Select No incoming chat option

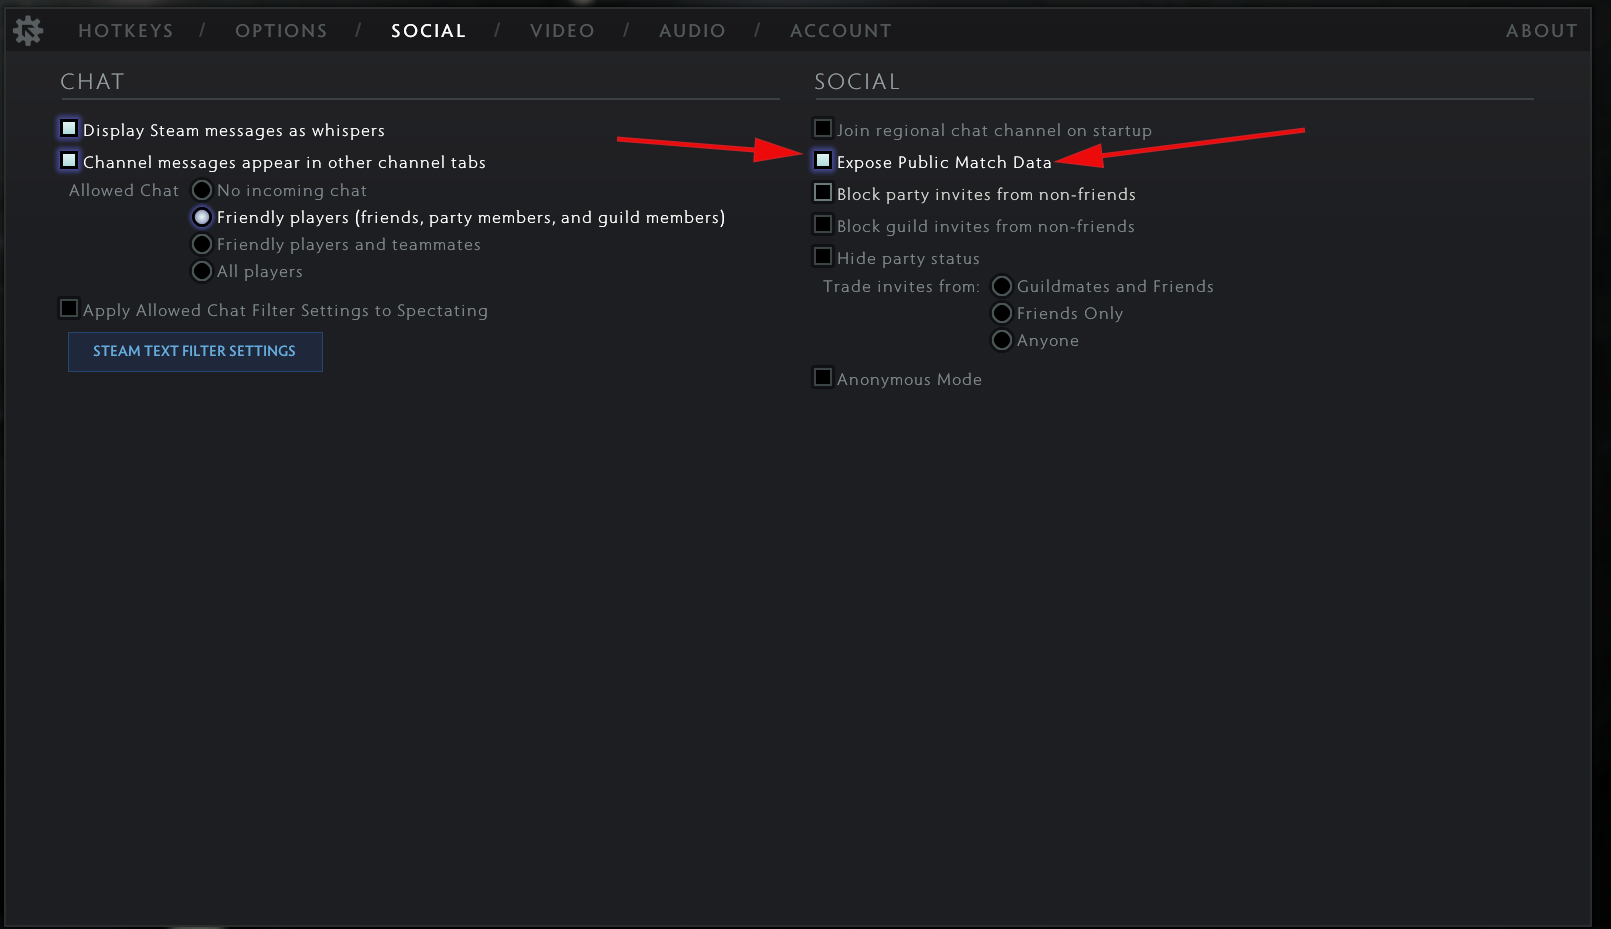click(202, 190)
